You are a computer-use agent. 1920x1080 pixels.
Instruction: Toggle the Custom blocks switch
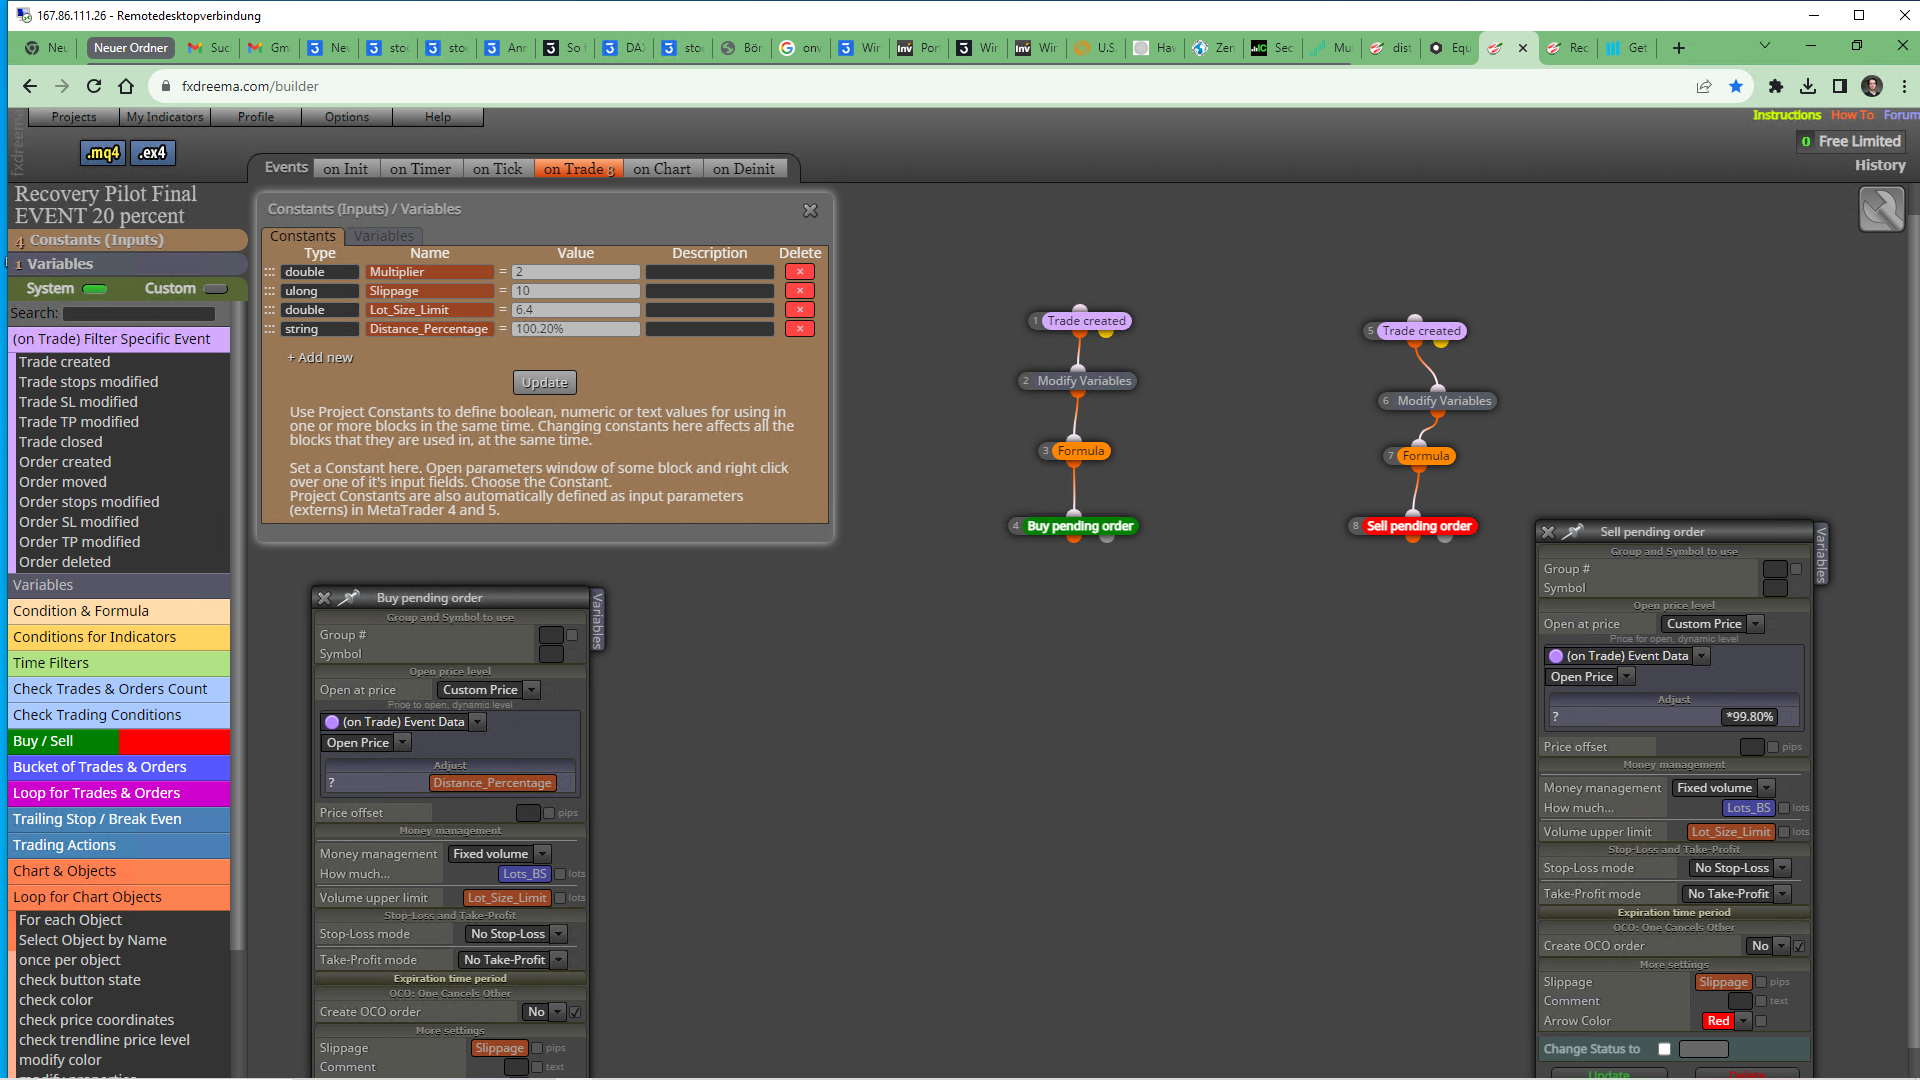pyautogui.click(x=216, y=289)
